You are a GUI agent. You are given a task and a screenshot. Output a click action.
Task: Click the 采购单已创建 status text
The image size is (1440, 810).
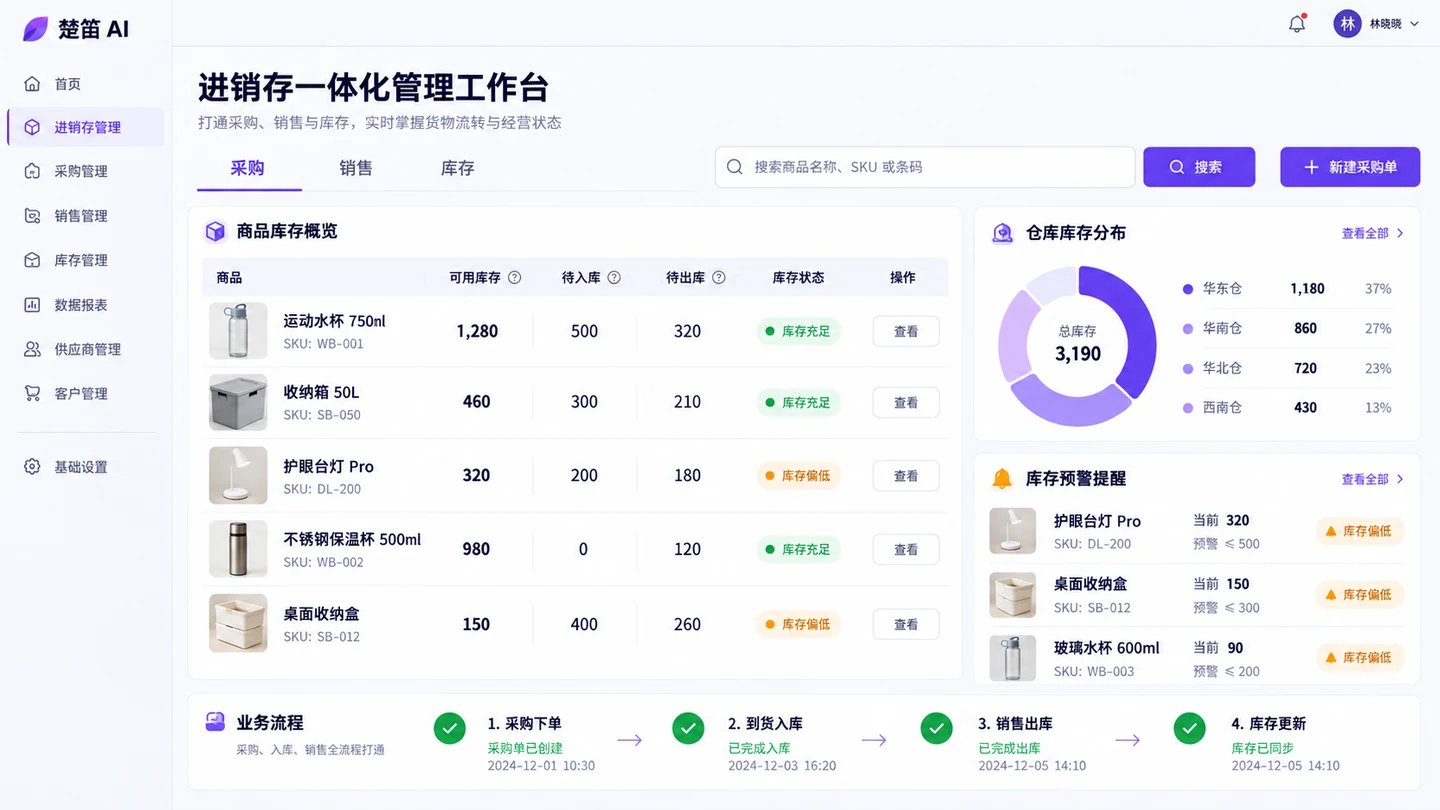[x=525, y=748]
